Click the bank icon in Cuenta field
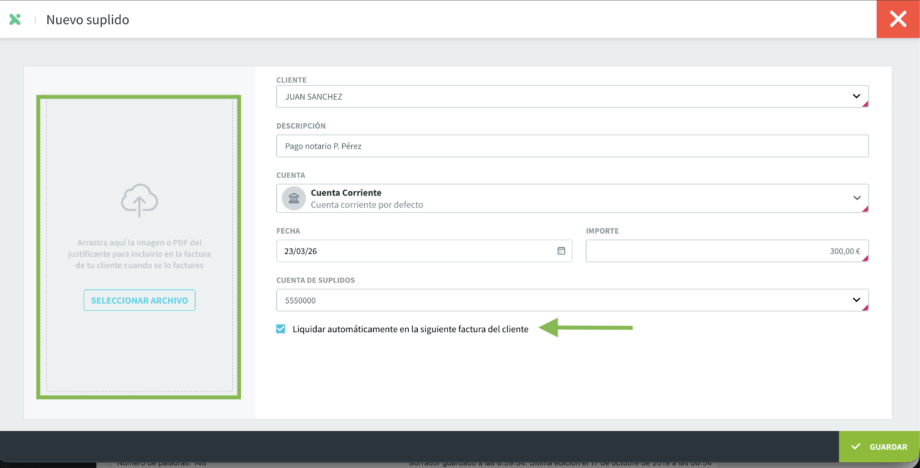Viewport: 920px width, 468px height. click(x=294, y=198)
